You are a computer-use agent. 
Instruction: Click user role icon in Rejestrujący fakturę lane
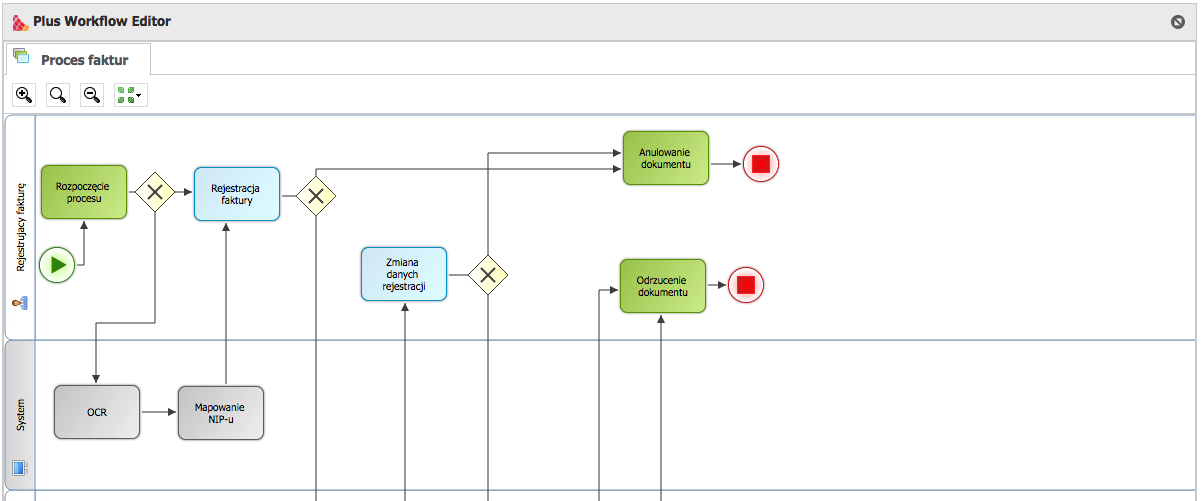[20, 302]
